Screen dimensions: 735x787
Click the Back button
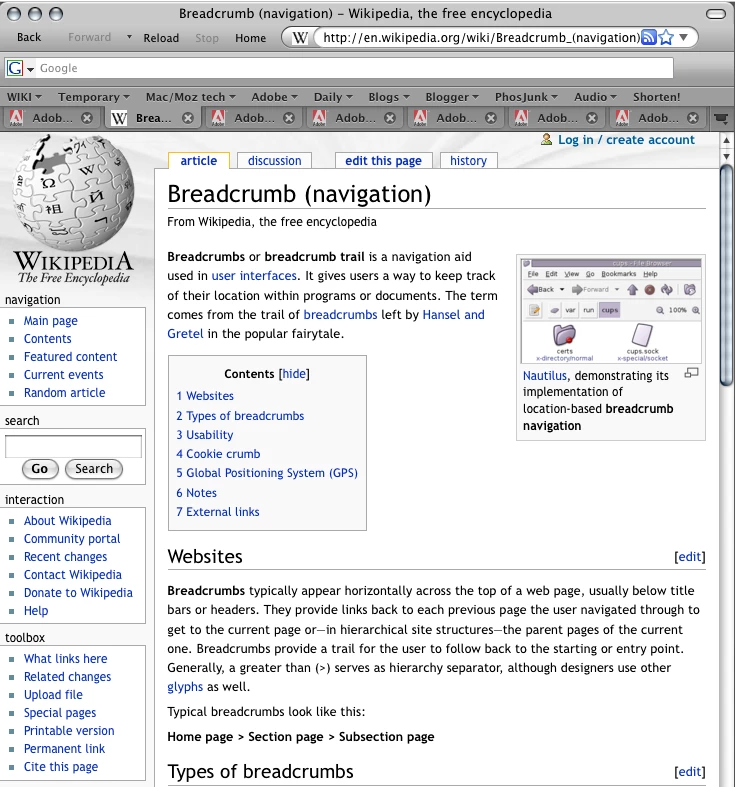coord(29,37)
